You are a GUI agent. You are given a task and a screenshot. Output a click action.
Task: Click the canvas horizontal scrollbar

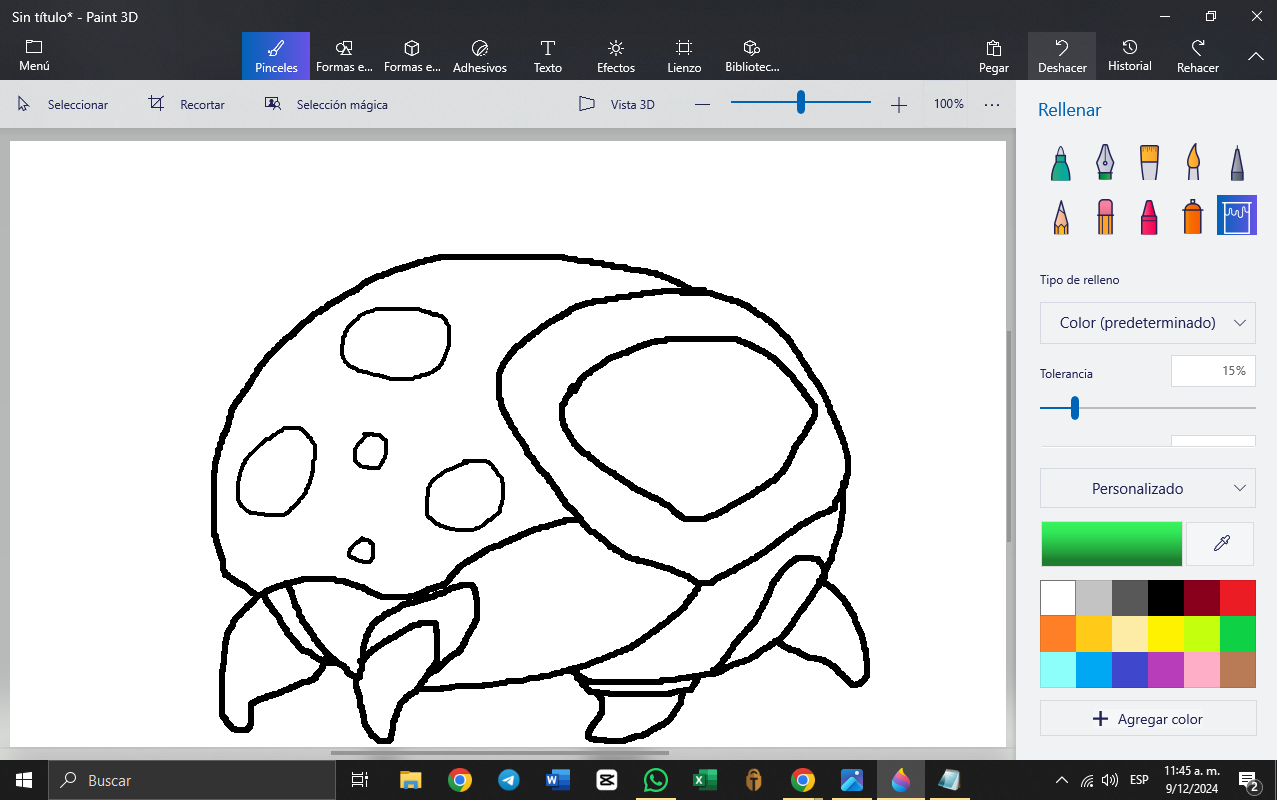pyautogui.click(x=500, y=753)
